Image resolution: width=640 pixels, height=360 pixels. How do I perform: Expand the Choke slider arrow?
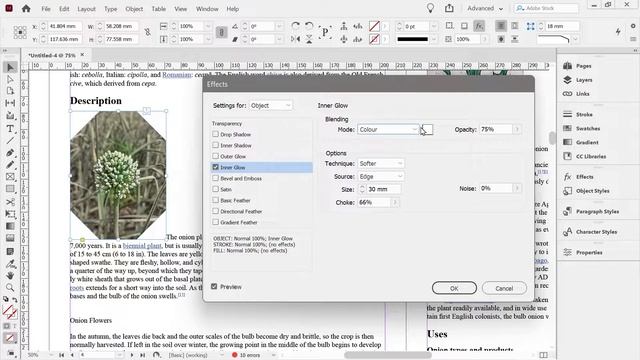click(x=395, y=202)
